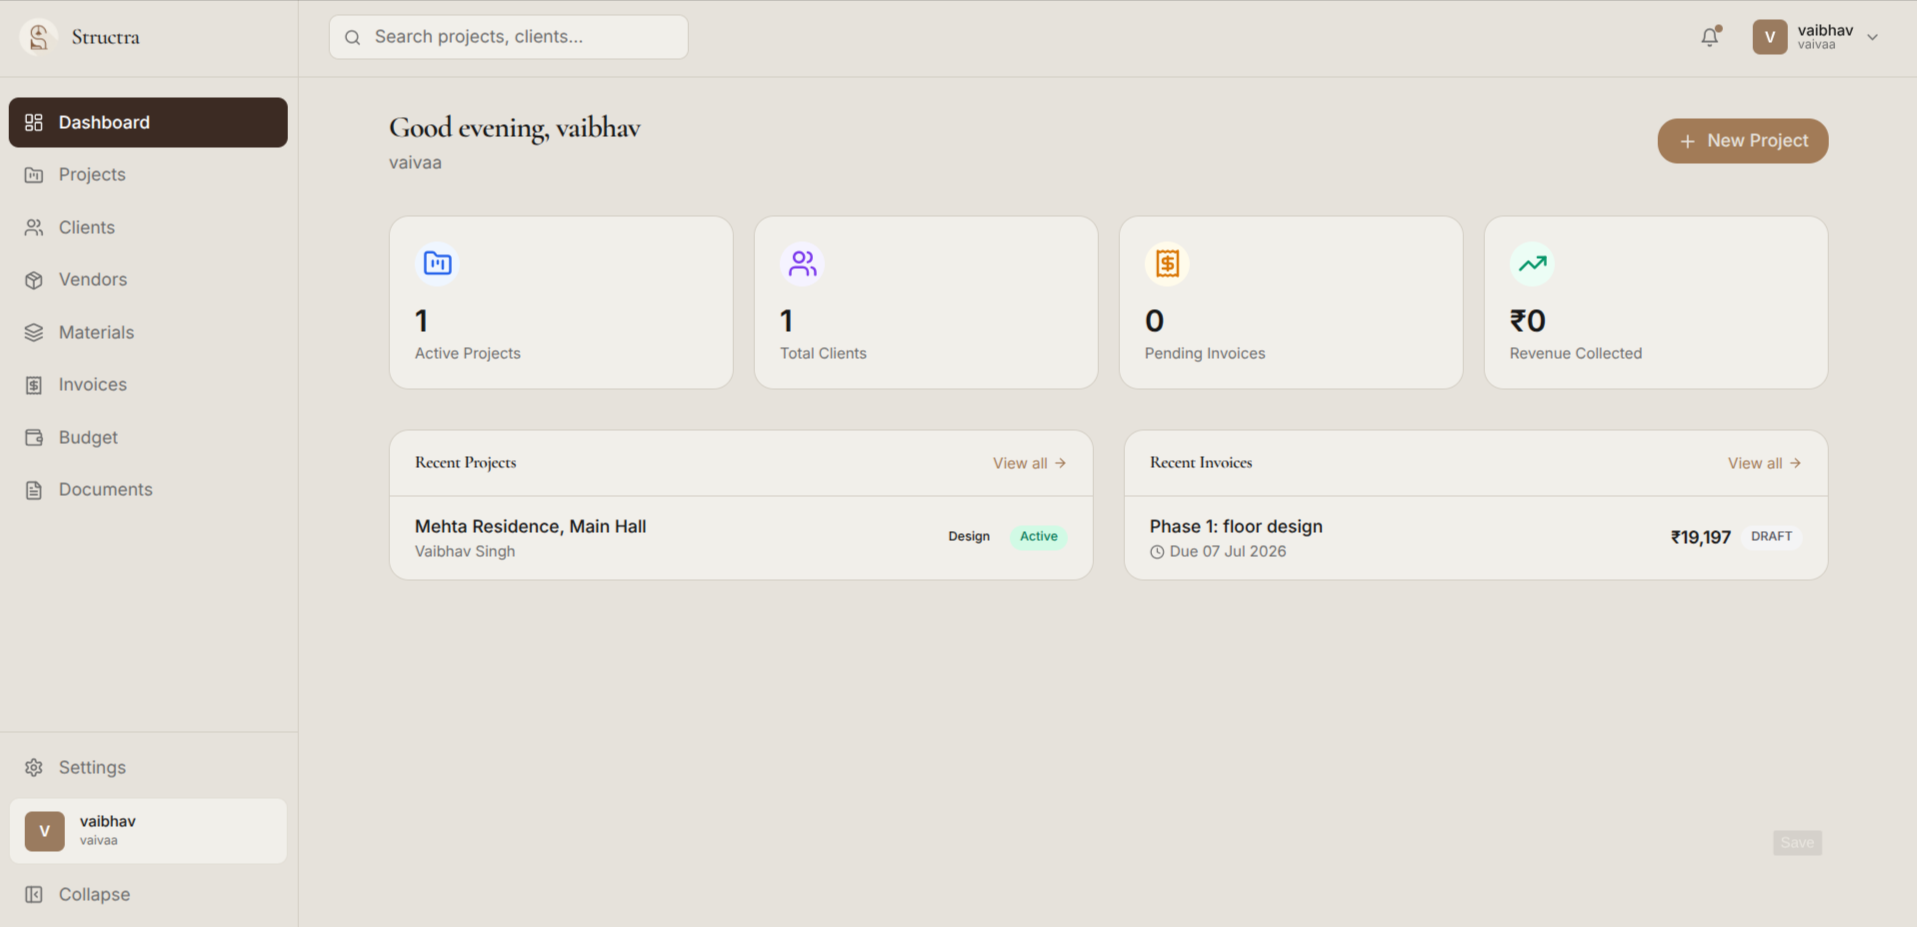Click the Budget wallet icon in sidebar
The width and height of the screenshot is (1917, 927).
pyautogui.click(x=34, y=437)
